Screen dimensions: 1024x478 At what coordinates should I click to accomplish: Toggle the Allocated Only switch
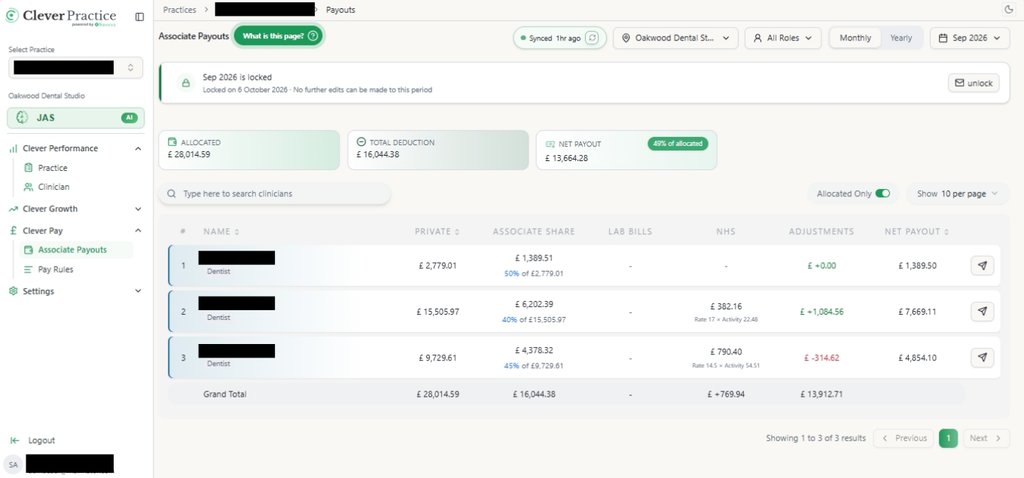point(883,193)
